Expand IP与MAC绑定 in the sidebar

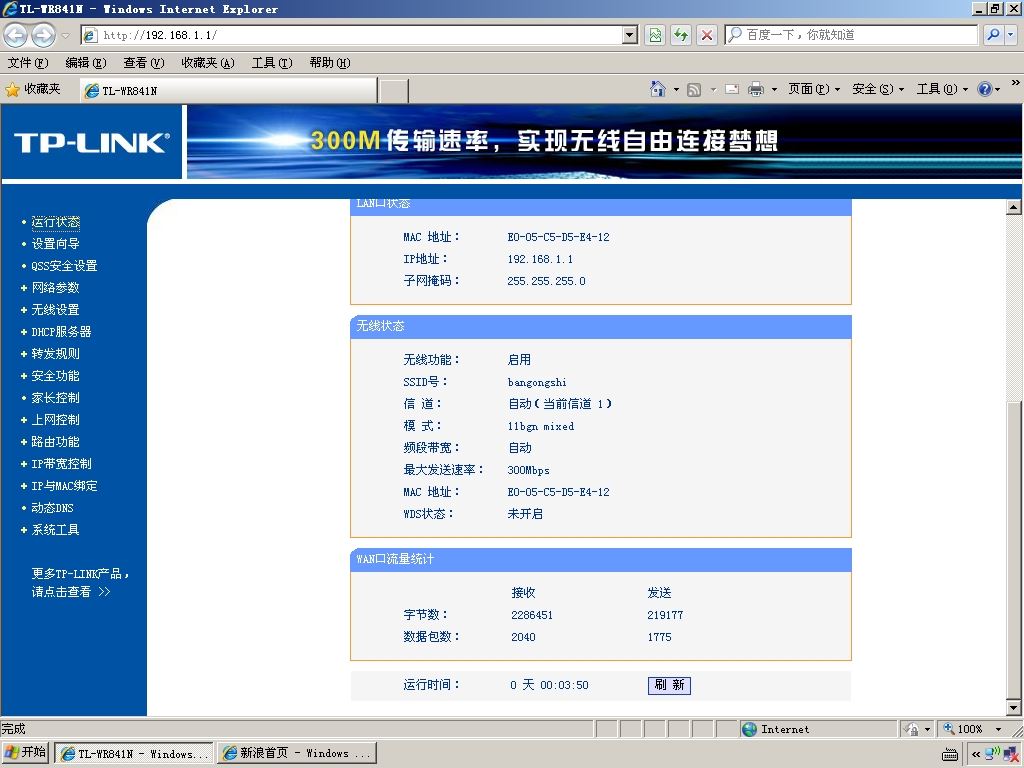(x=64, y=486)
